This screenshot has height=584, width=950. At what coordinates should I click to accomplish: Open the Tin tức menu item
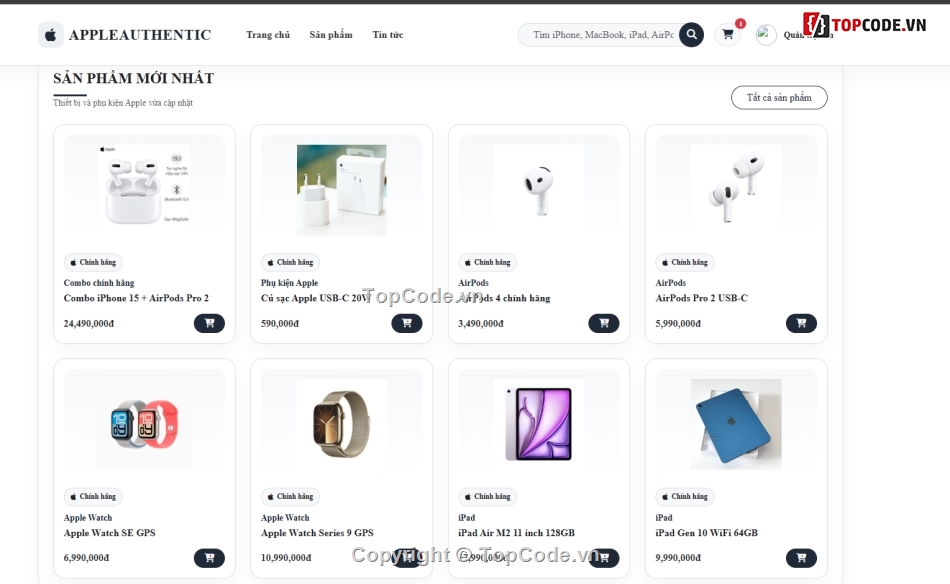388,35
